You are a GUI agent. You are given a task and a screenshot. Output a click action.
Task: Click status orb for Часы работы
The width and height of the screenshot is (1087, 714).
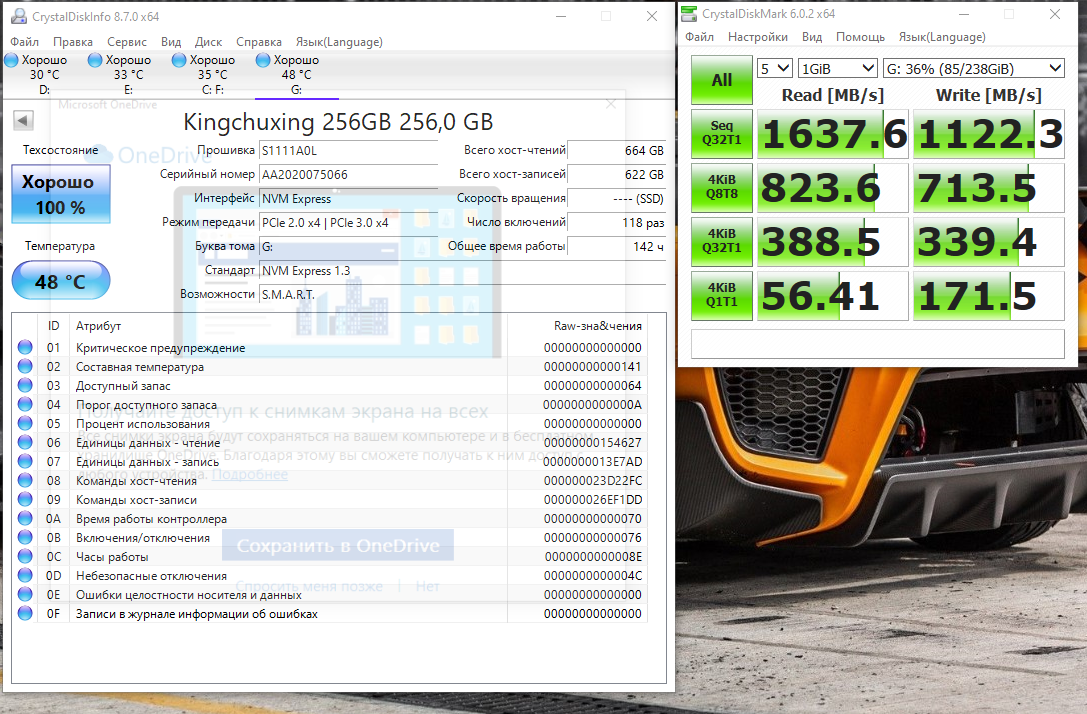pyautogui.click(x=25, y=556)
